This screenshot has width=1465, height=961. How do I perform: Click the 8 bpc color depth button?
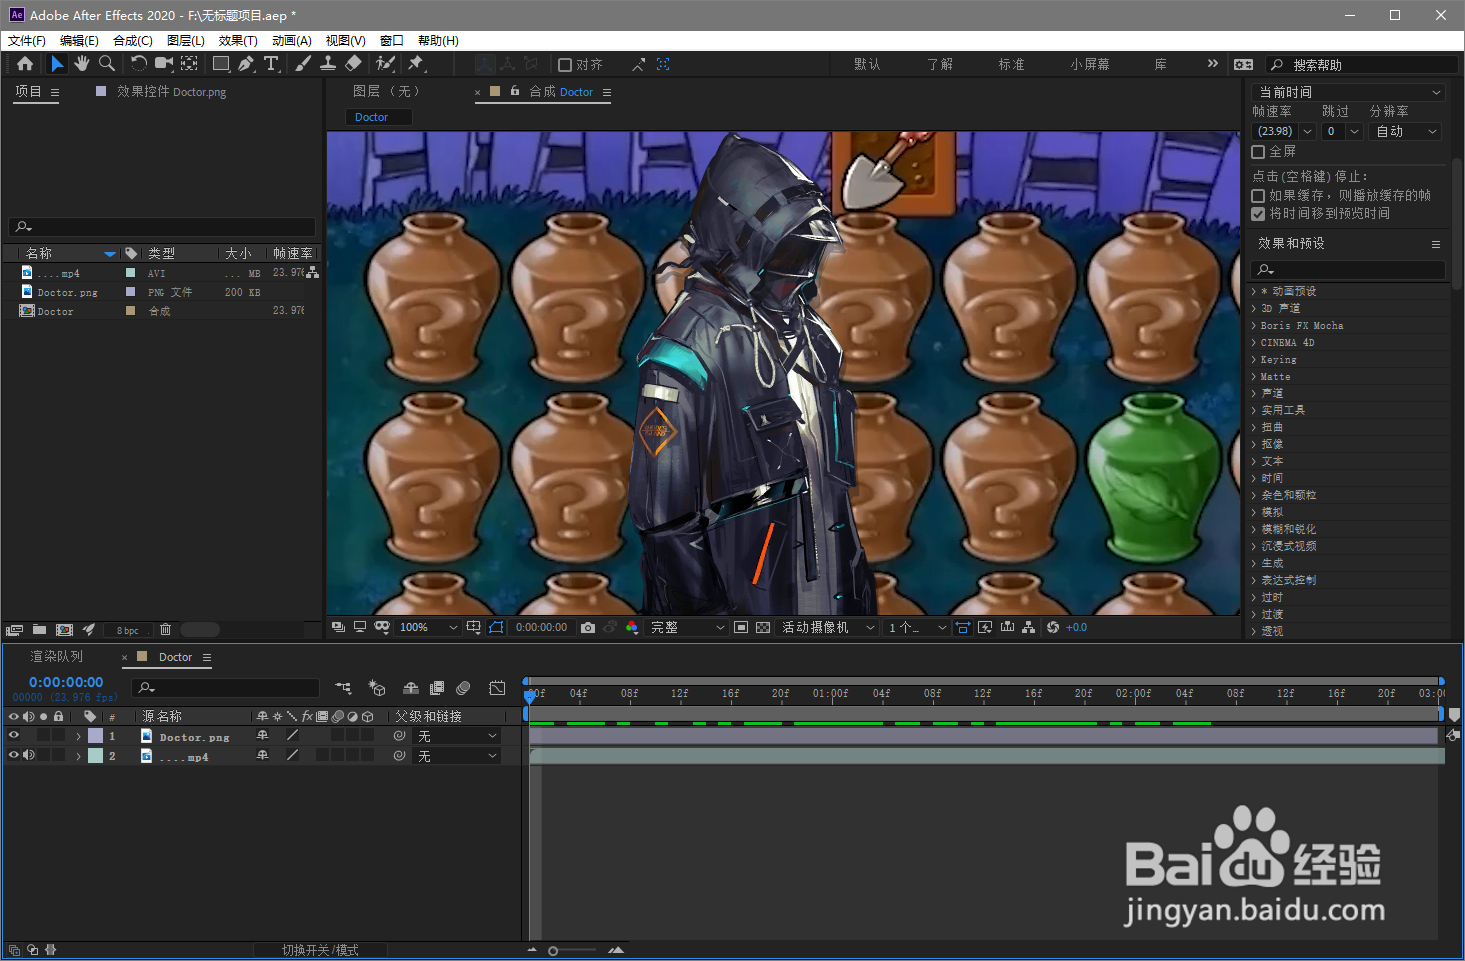[128, 630]
